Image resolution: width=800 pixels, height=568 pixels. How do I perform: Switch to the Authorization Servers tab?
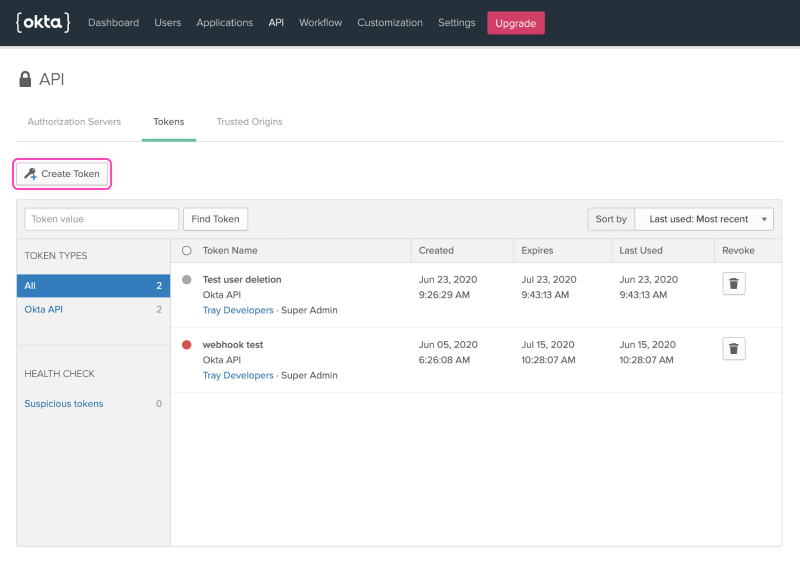[x=74, y=122]
